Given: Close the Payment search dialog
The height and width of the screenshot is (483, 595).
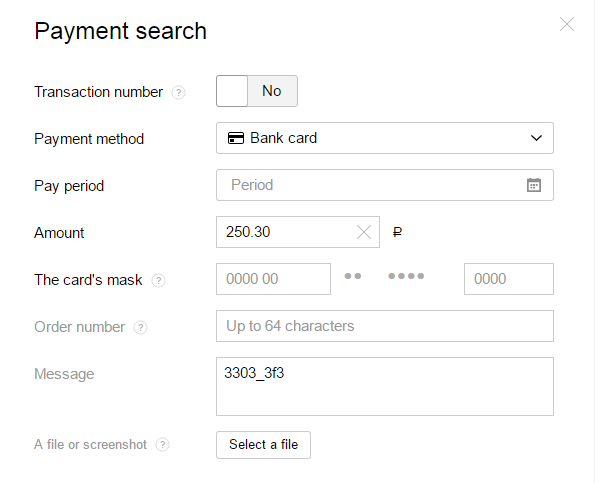Looking at the screenshot, I should (567, 24).
